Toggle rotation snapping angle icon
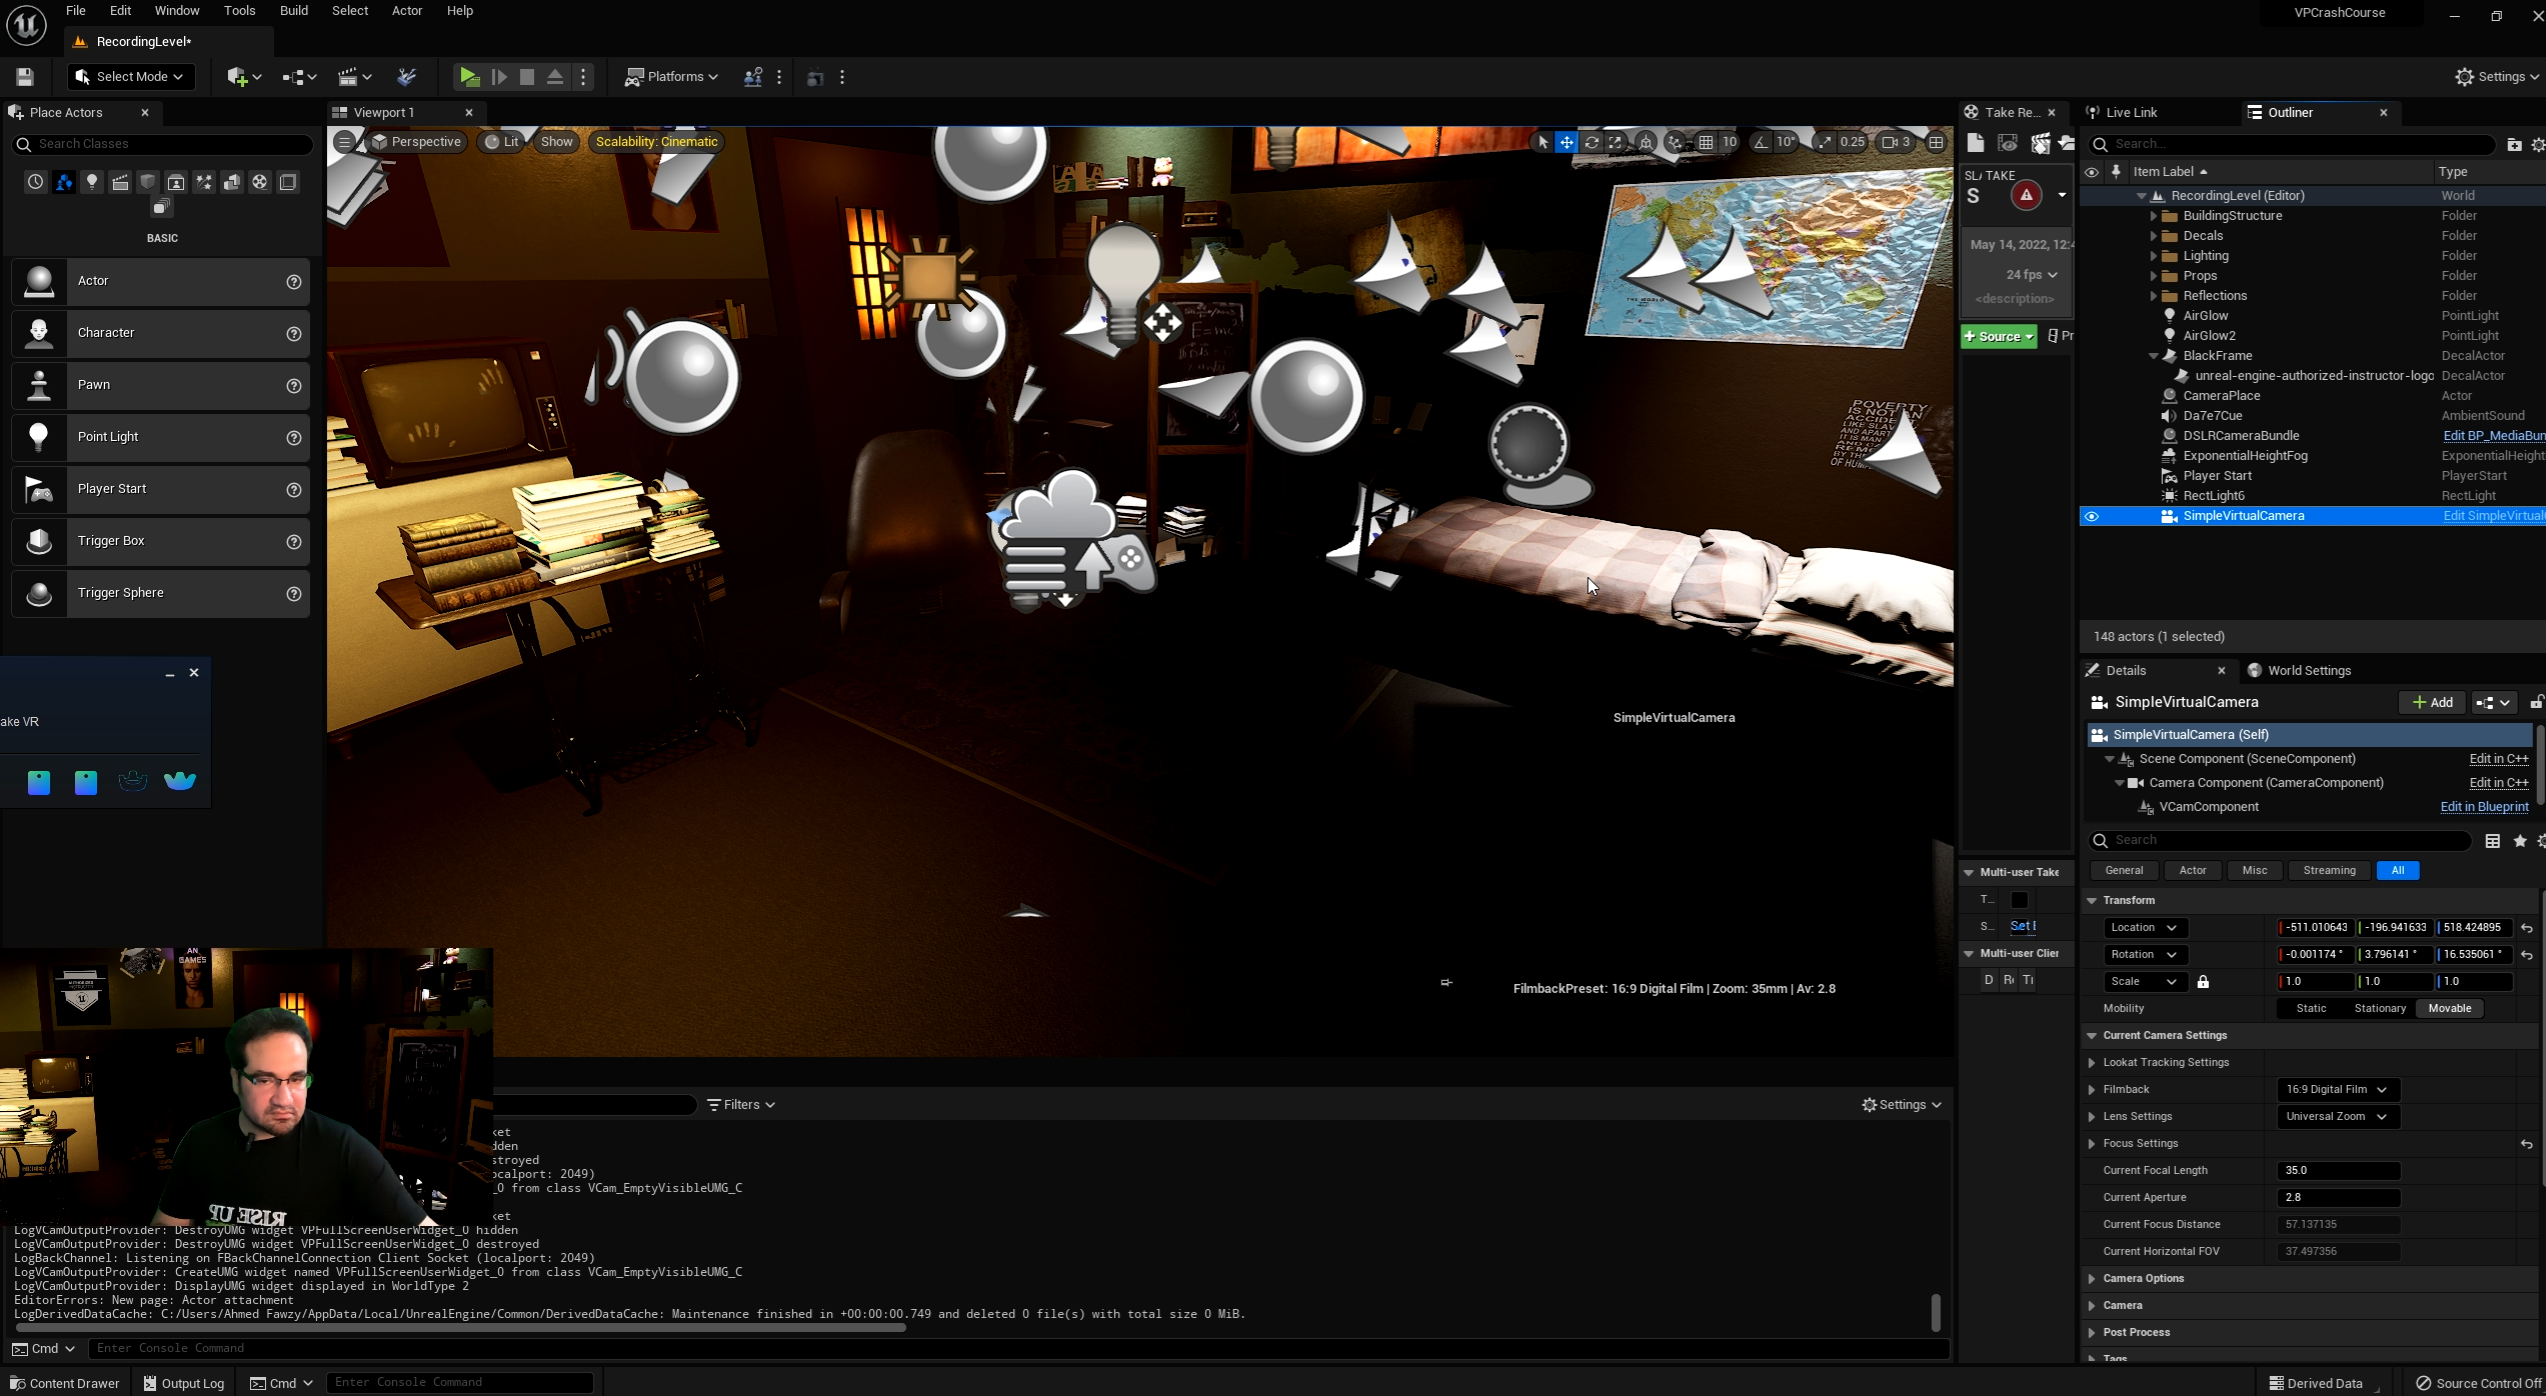 point(1761,142)
